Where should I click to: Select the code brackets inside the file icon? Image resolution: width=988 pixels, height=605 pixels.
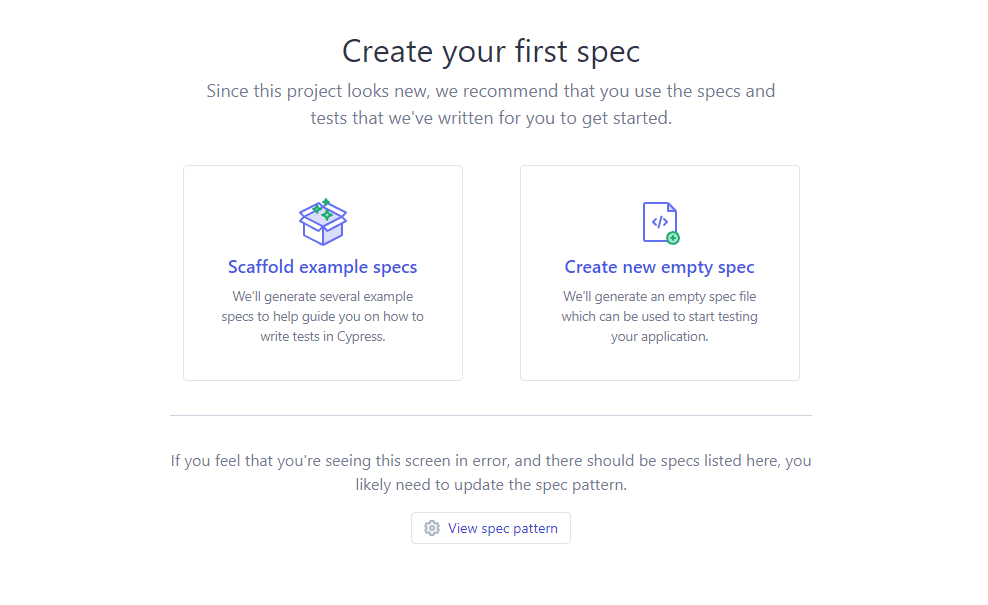660,222
